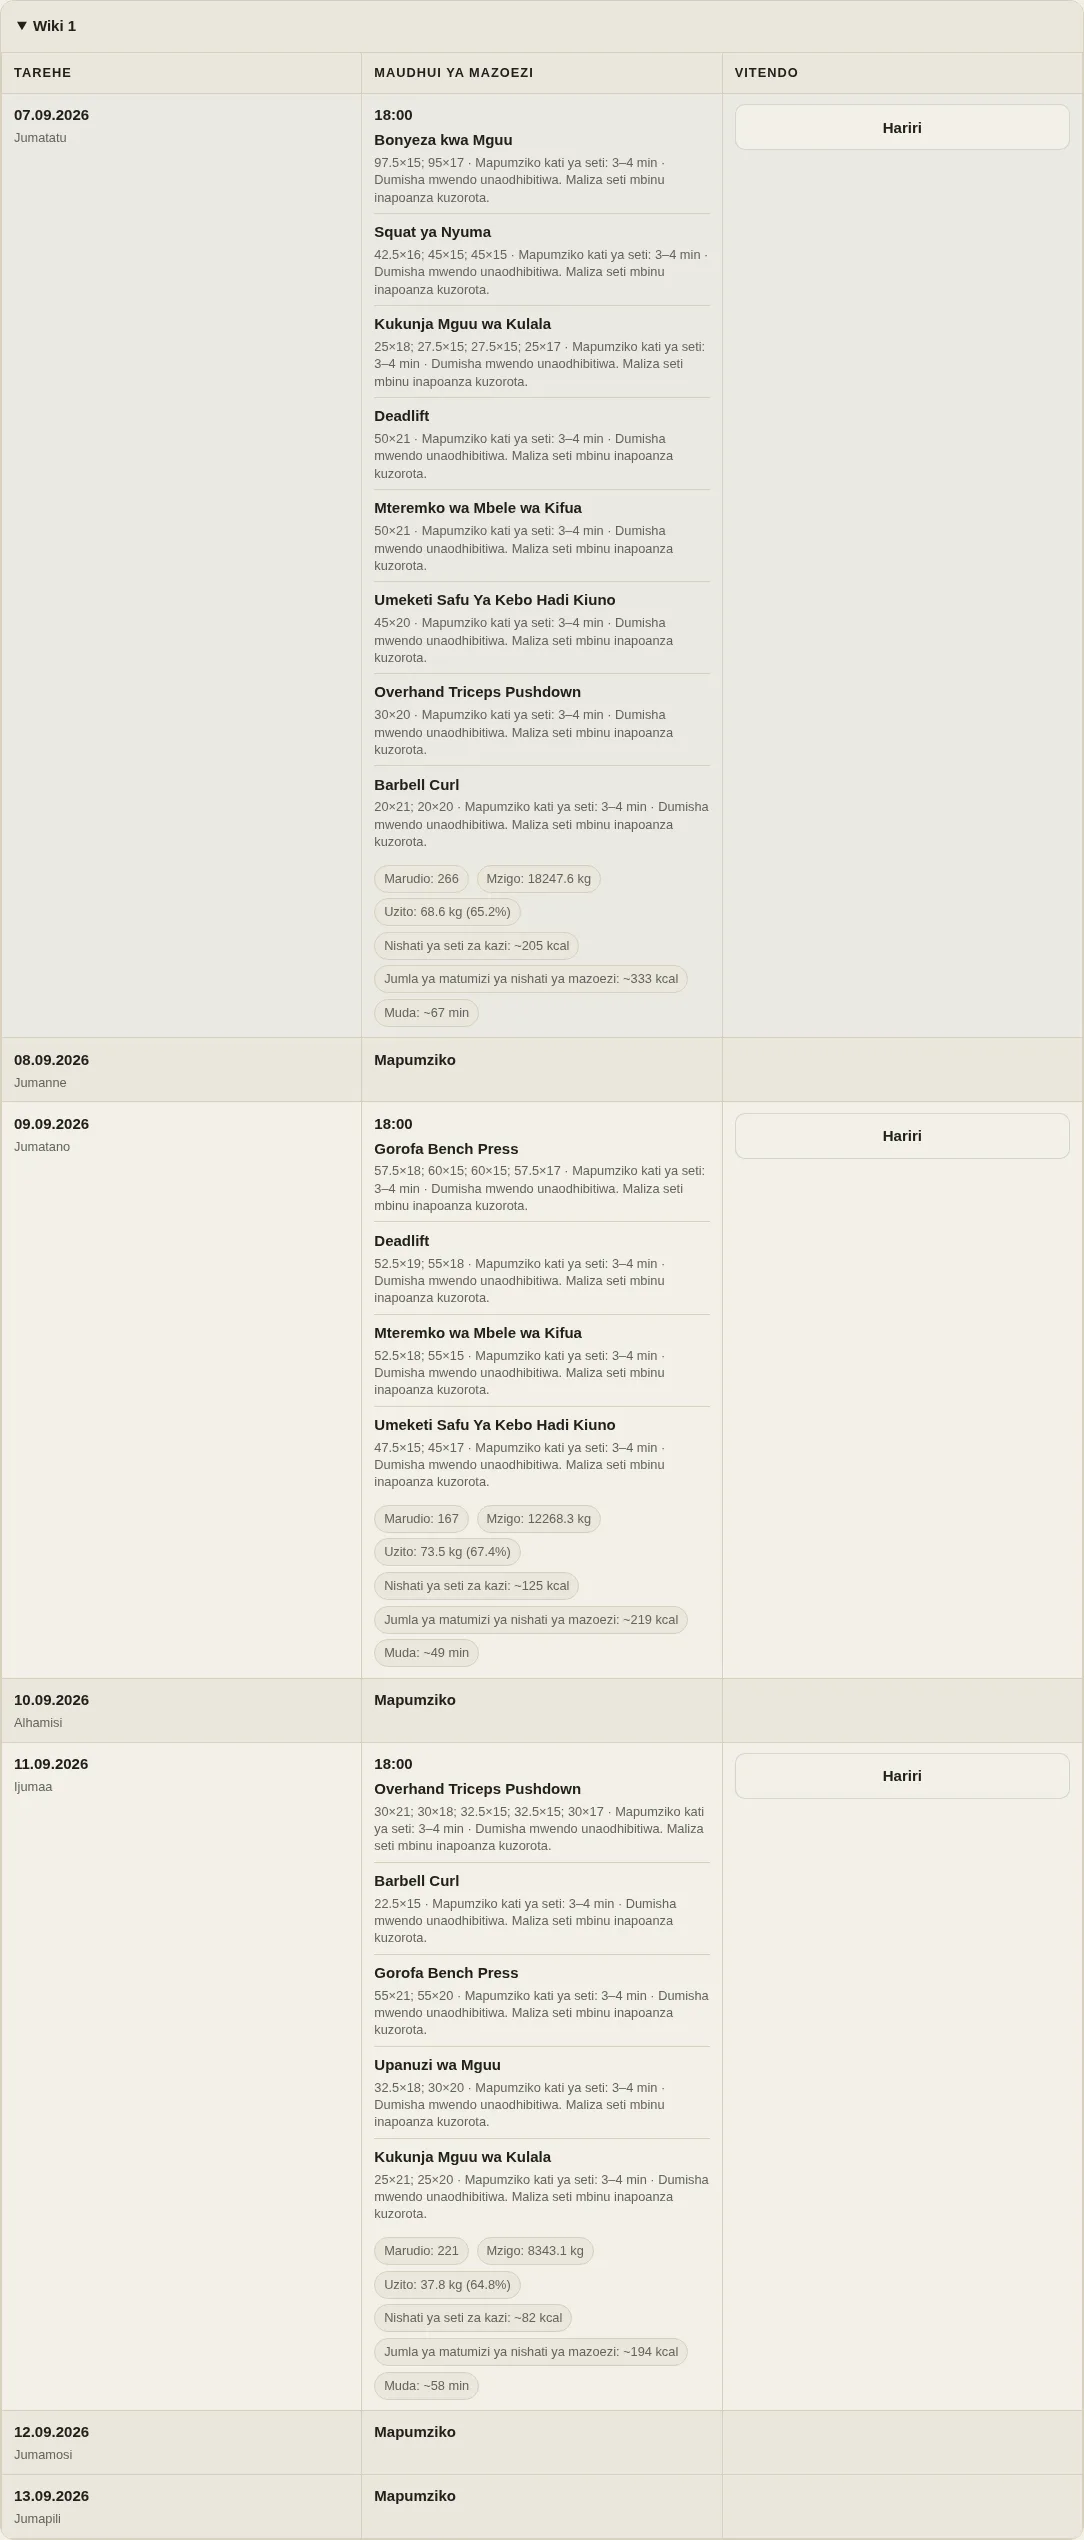Collapse the Wiki 1 section
The image size is (1084, 2540).
47,26
